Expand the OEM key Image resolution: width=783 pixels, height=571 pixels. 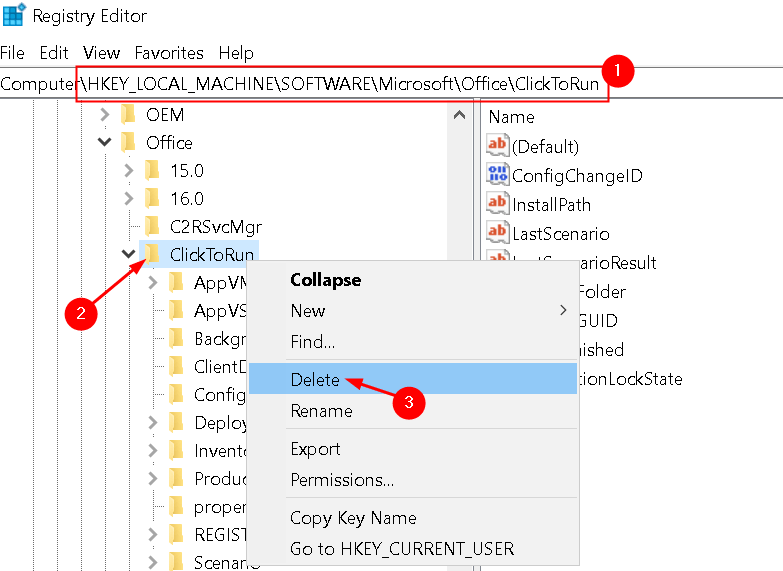104,115
